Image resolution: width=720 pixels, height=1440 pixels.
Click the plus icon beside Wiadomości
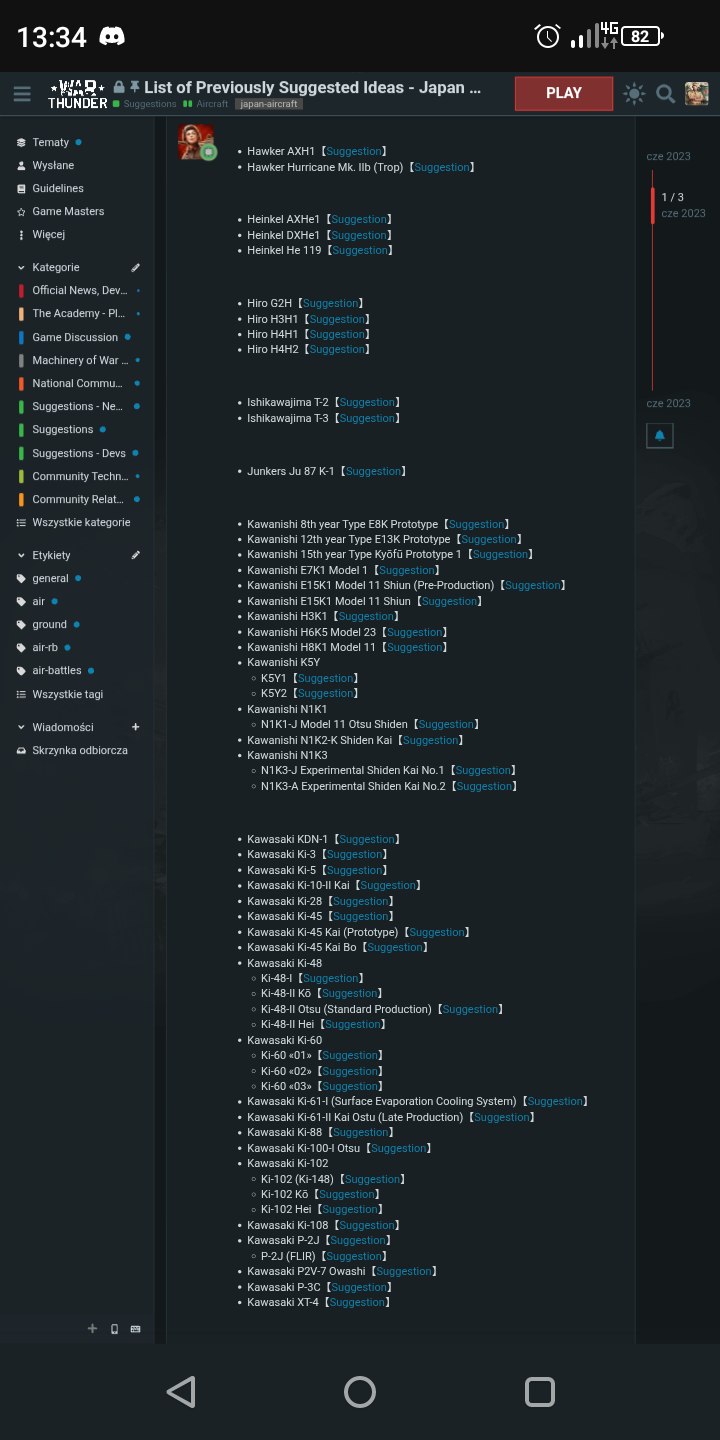coord(136,727)
